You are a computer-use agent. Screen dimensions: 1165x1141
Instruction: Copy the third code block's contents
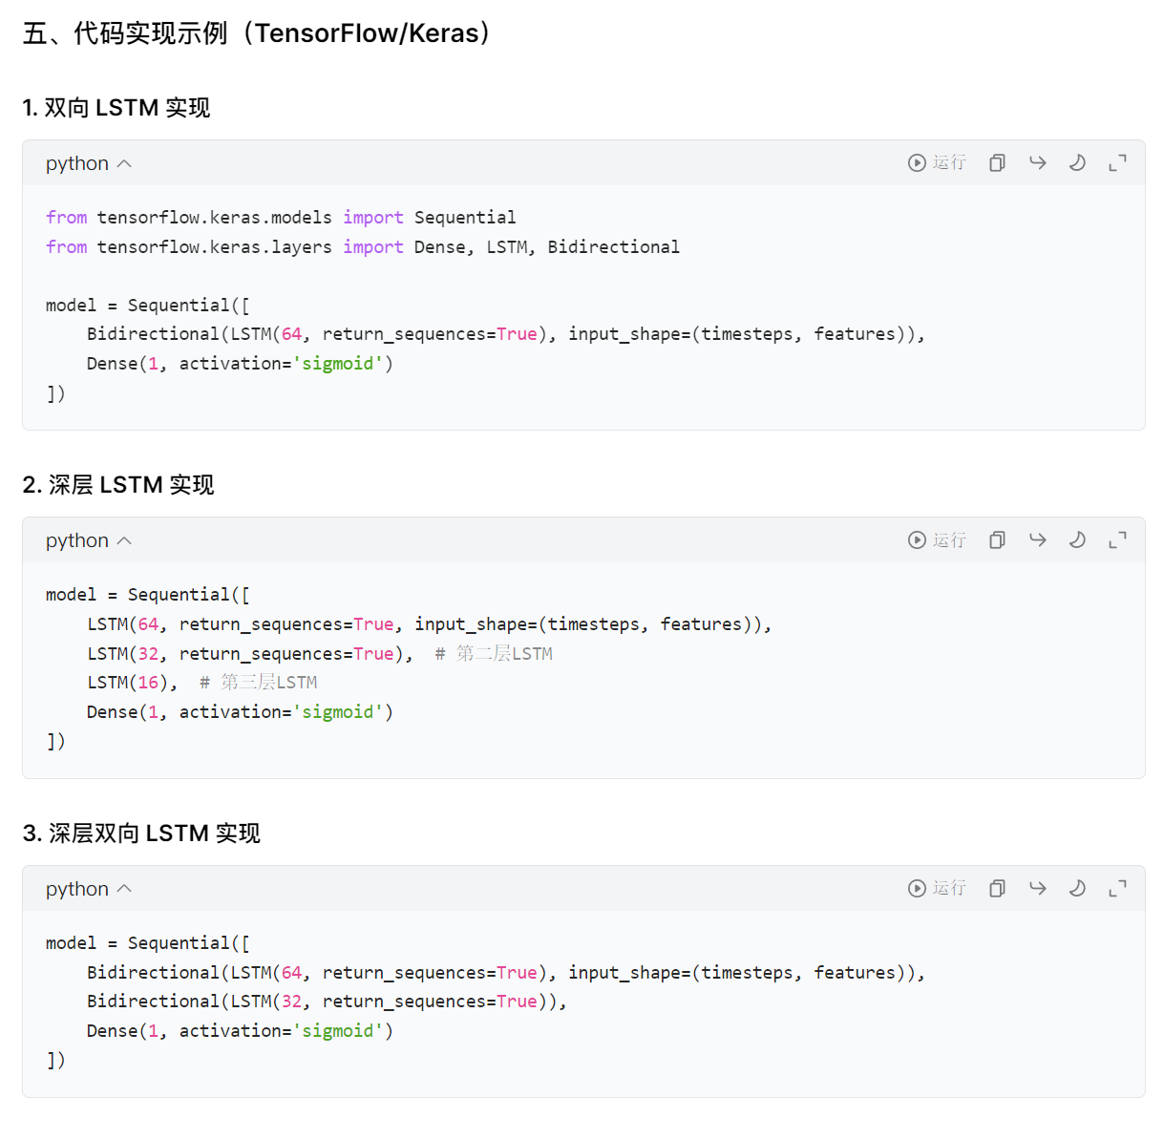pos(997,888)
